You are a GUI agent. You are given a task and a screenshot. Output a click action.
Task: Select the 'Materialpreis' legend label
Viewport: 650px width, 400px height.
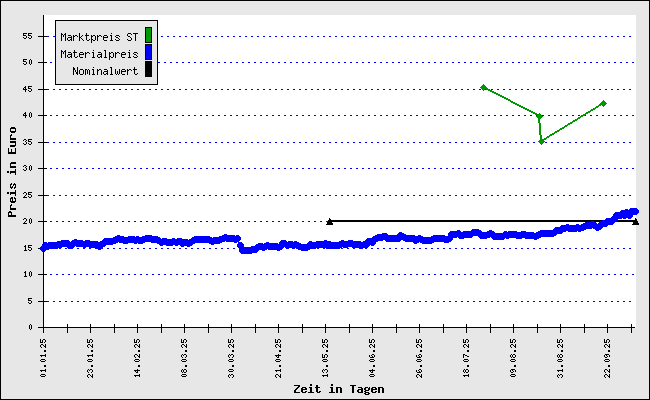(x=99, y=53)
